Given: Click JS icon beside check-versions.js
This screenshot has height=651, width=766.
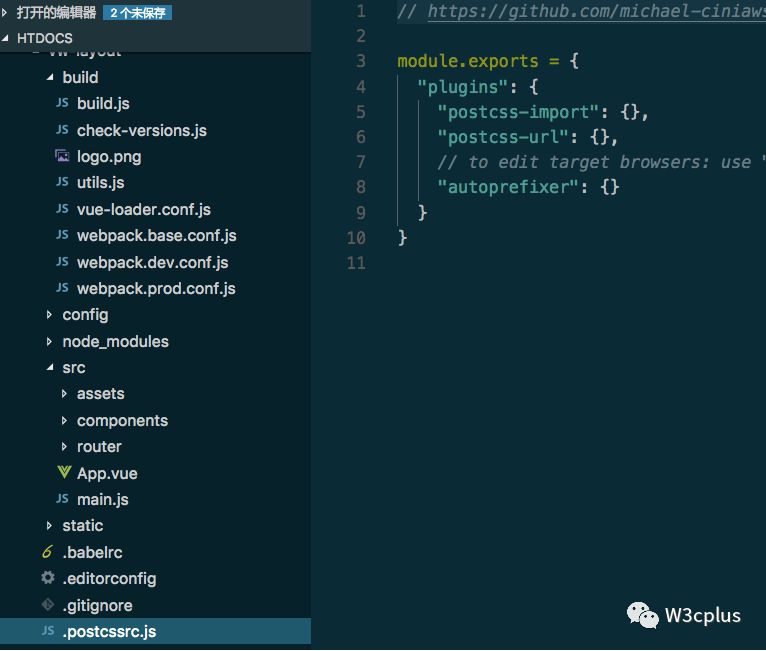Looking at the screenshot, I should (x=62, y=130).
